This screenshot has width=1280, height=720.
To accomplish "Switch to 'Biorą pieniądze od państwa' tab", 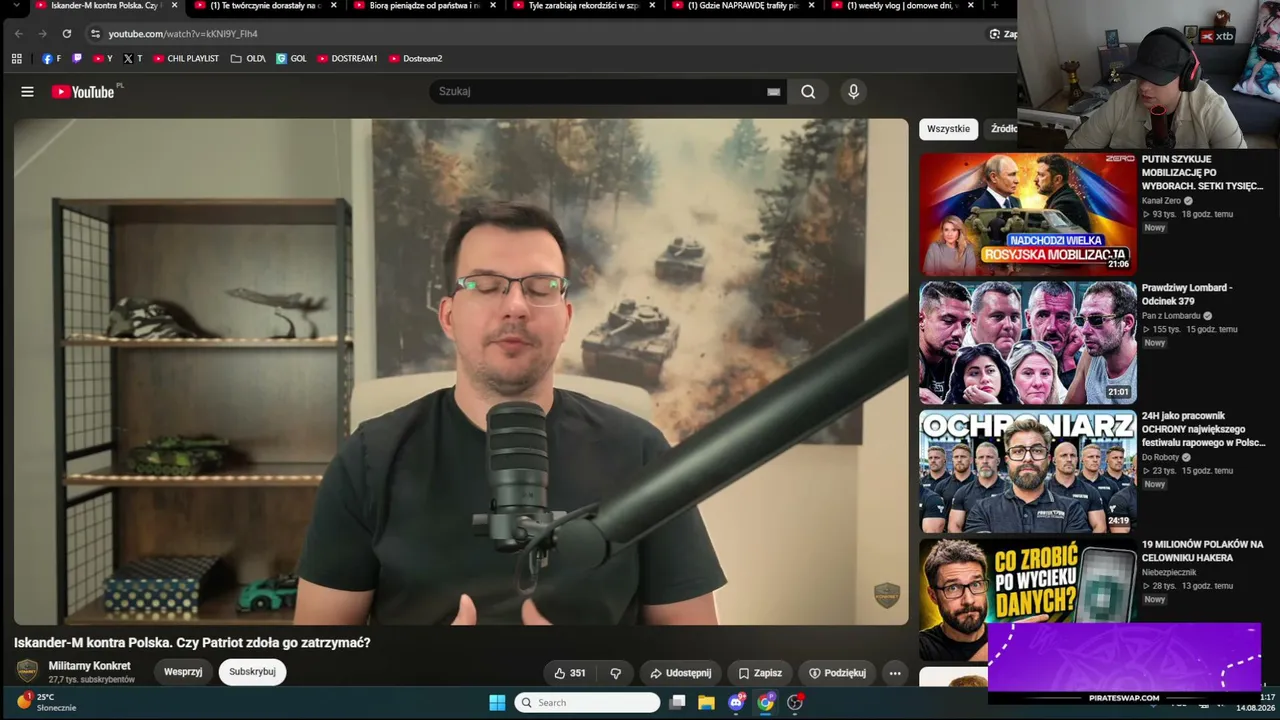I will [x=424, y=6].
